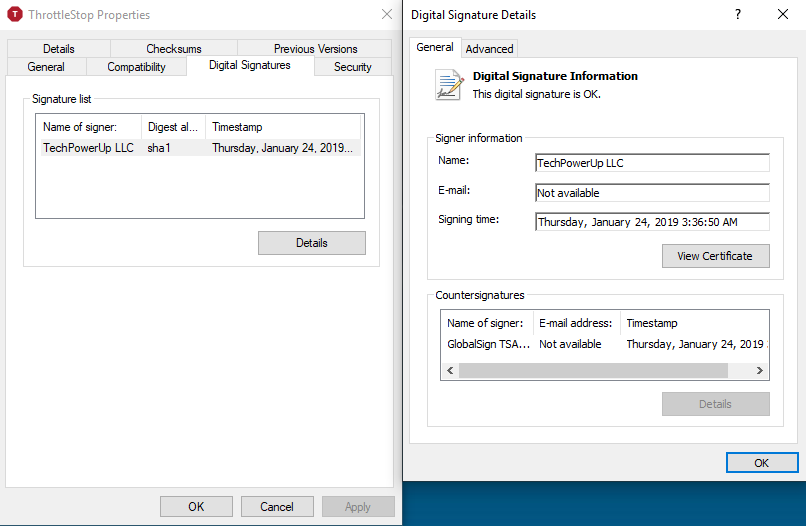Select the TechPowerUp LLC signature row

click(88, 148)
